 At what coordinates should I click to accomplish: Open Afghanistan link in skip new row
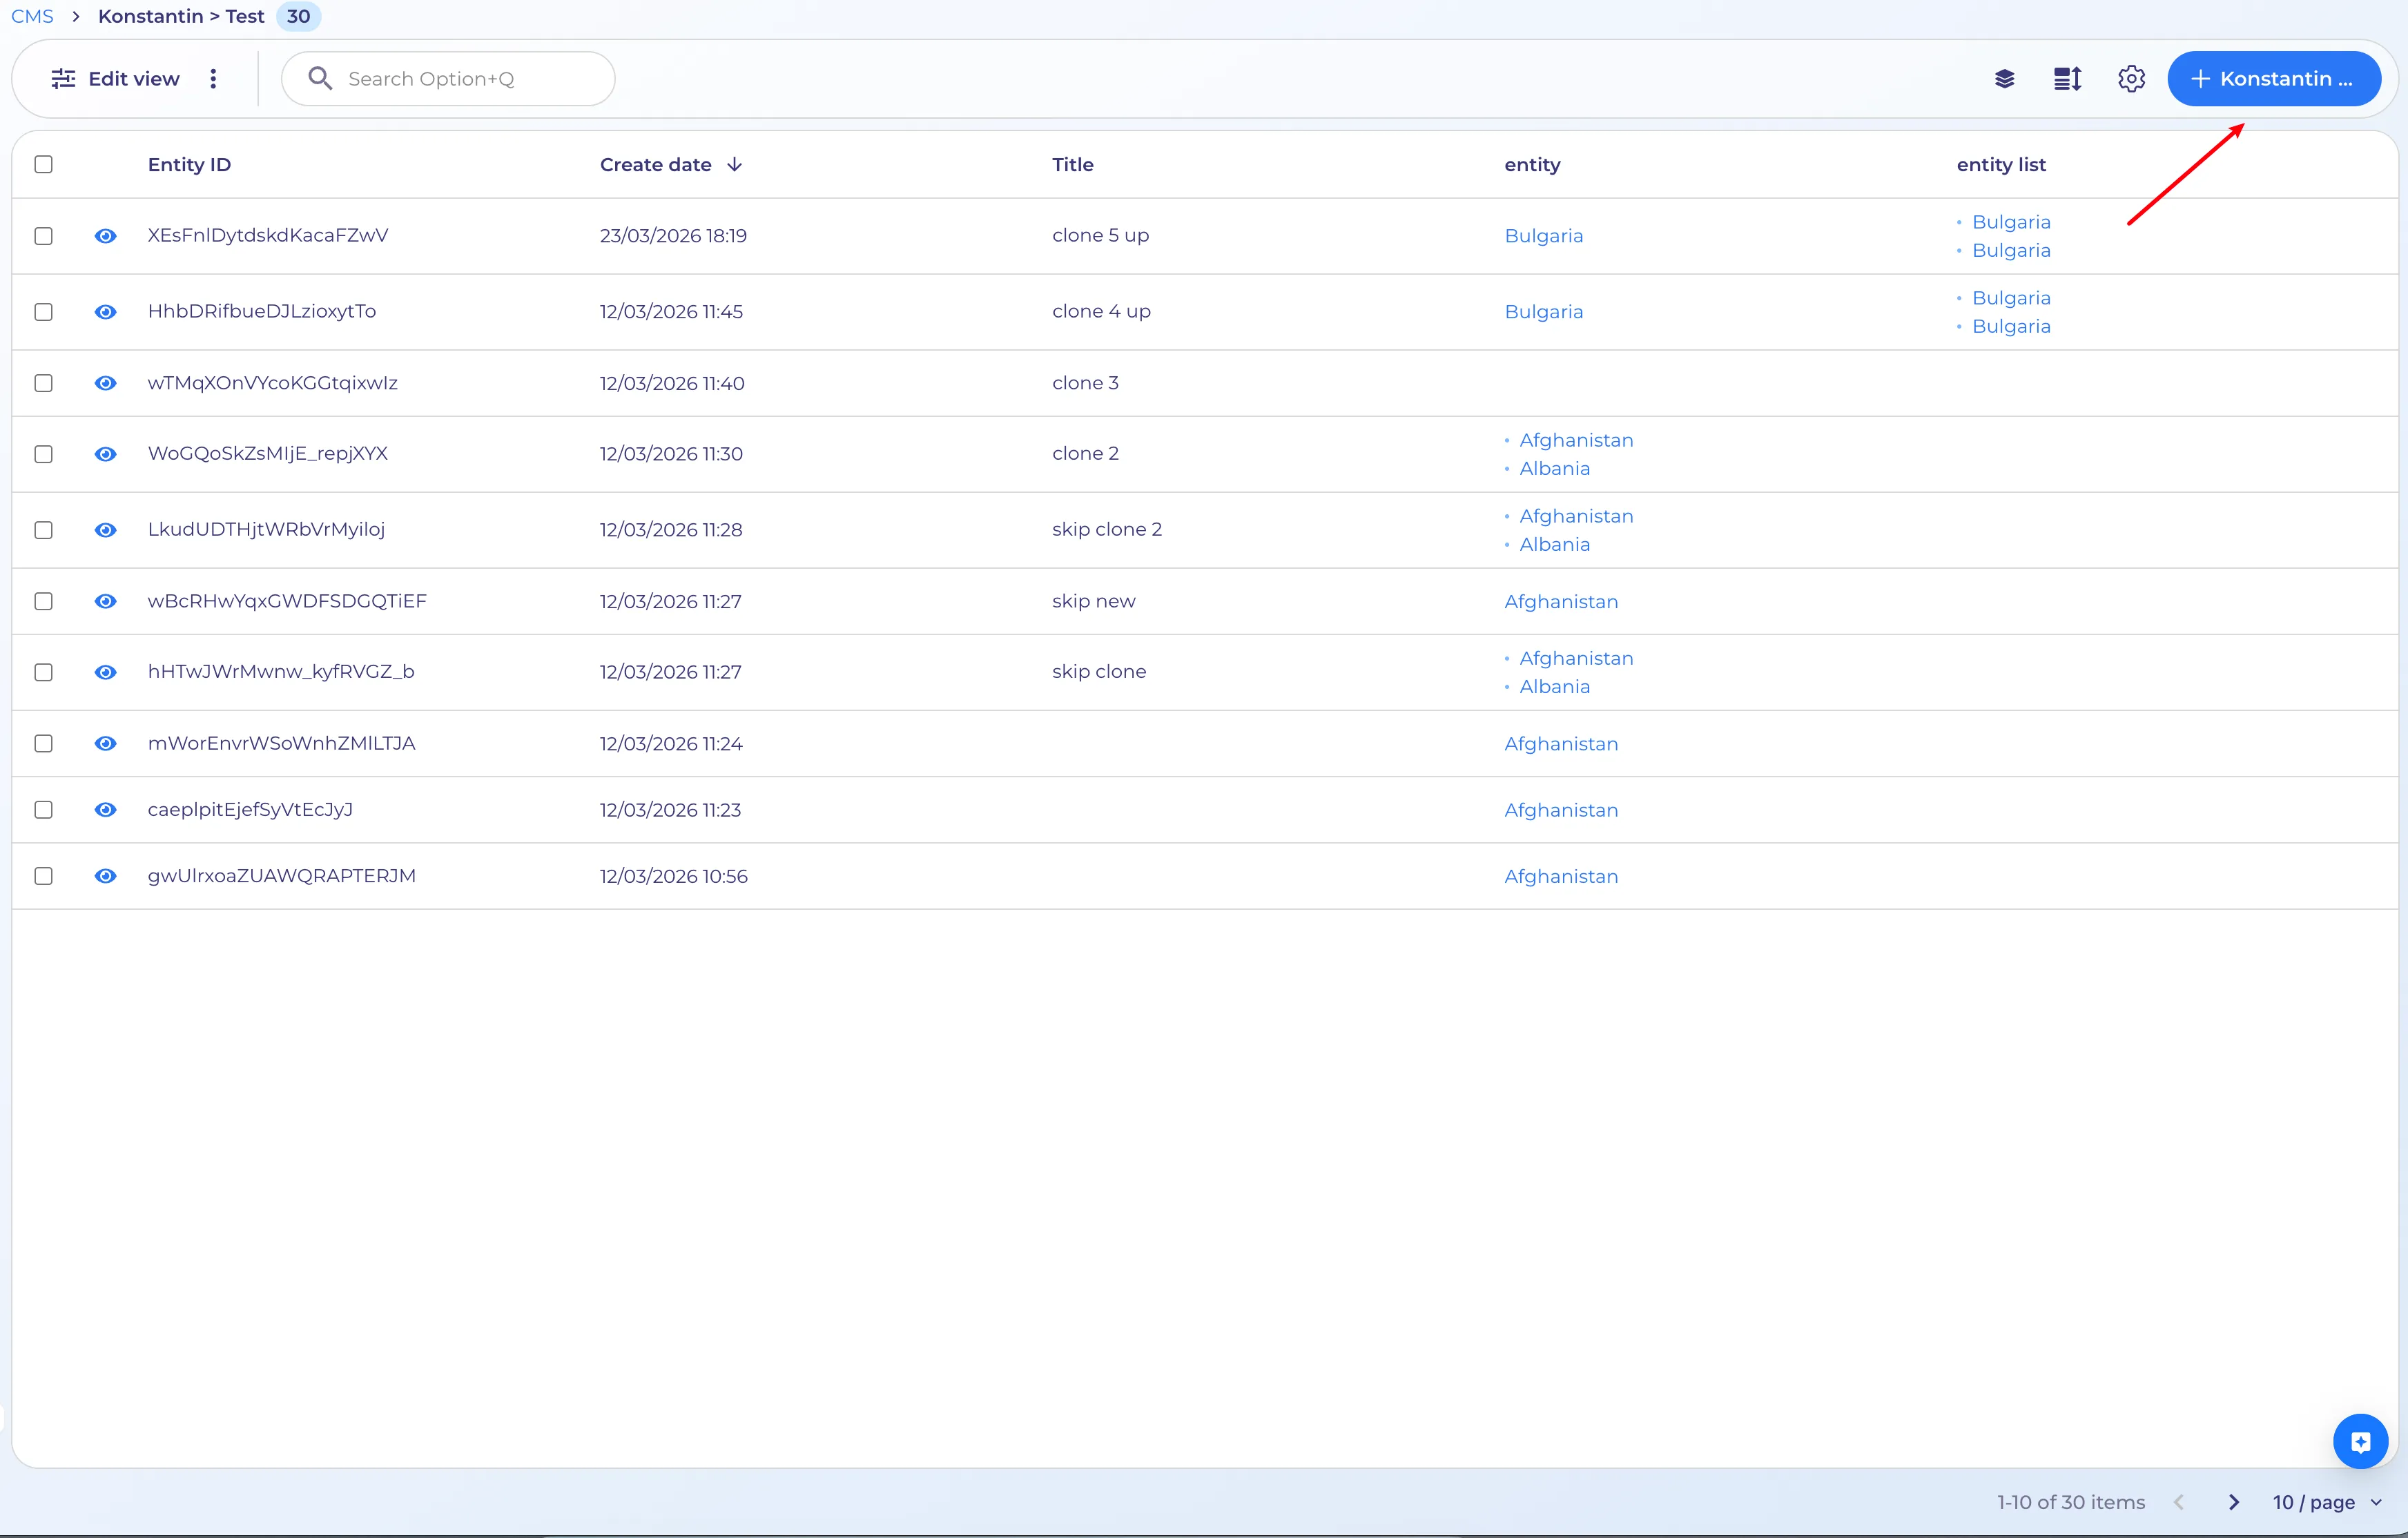pos(1560,601)
